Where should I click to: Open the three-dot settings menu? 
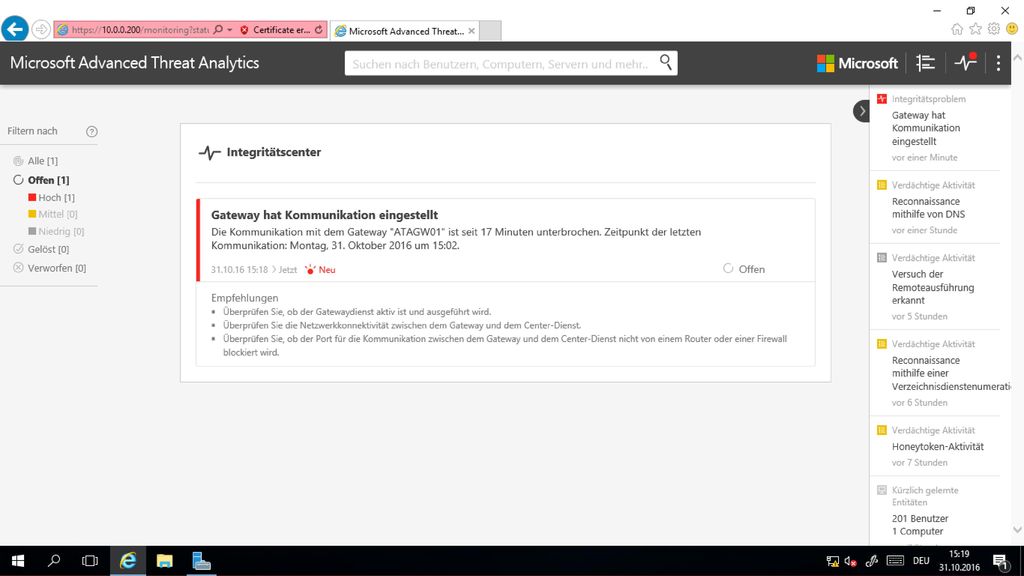[998, 63]
